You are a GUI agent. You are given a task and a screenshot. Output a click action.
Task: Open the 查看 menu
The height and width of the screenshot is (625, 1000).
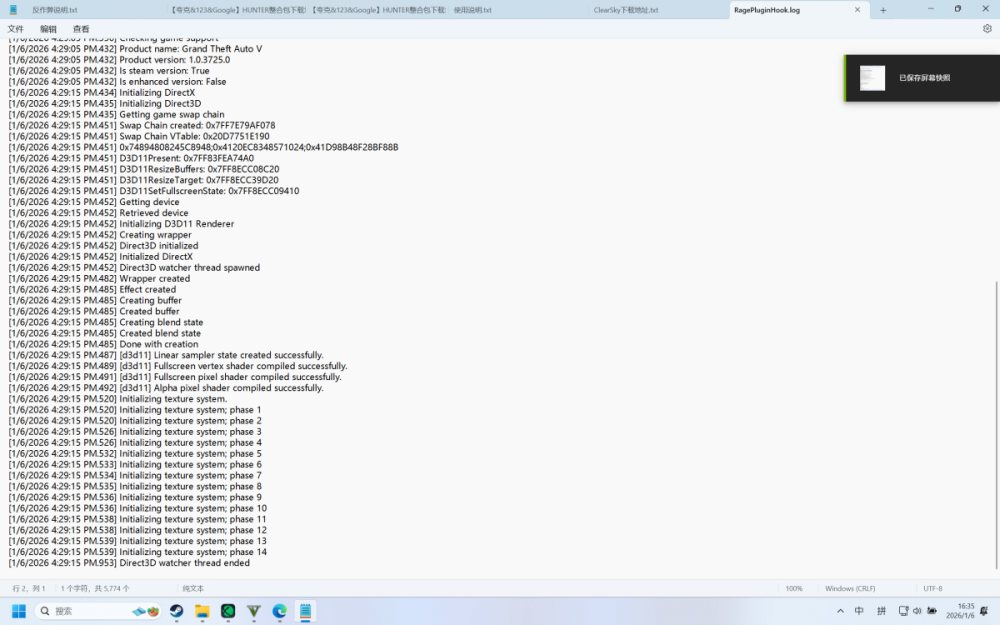pos(80,29)
